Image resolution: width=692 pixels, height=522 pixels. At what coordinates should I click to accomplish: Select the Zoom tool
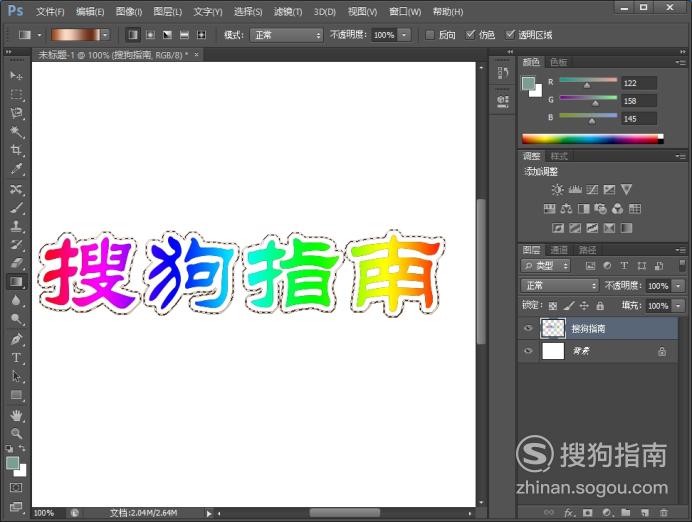[16, 434]
